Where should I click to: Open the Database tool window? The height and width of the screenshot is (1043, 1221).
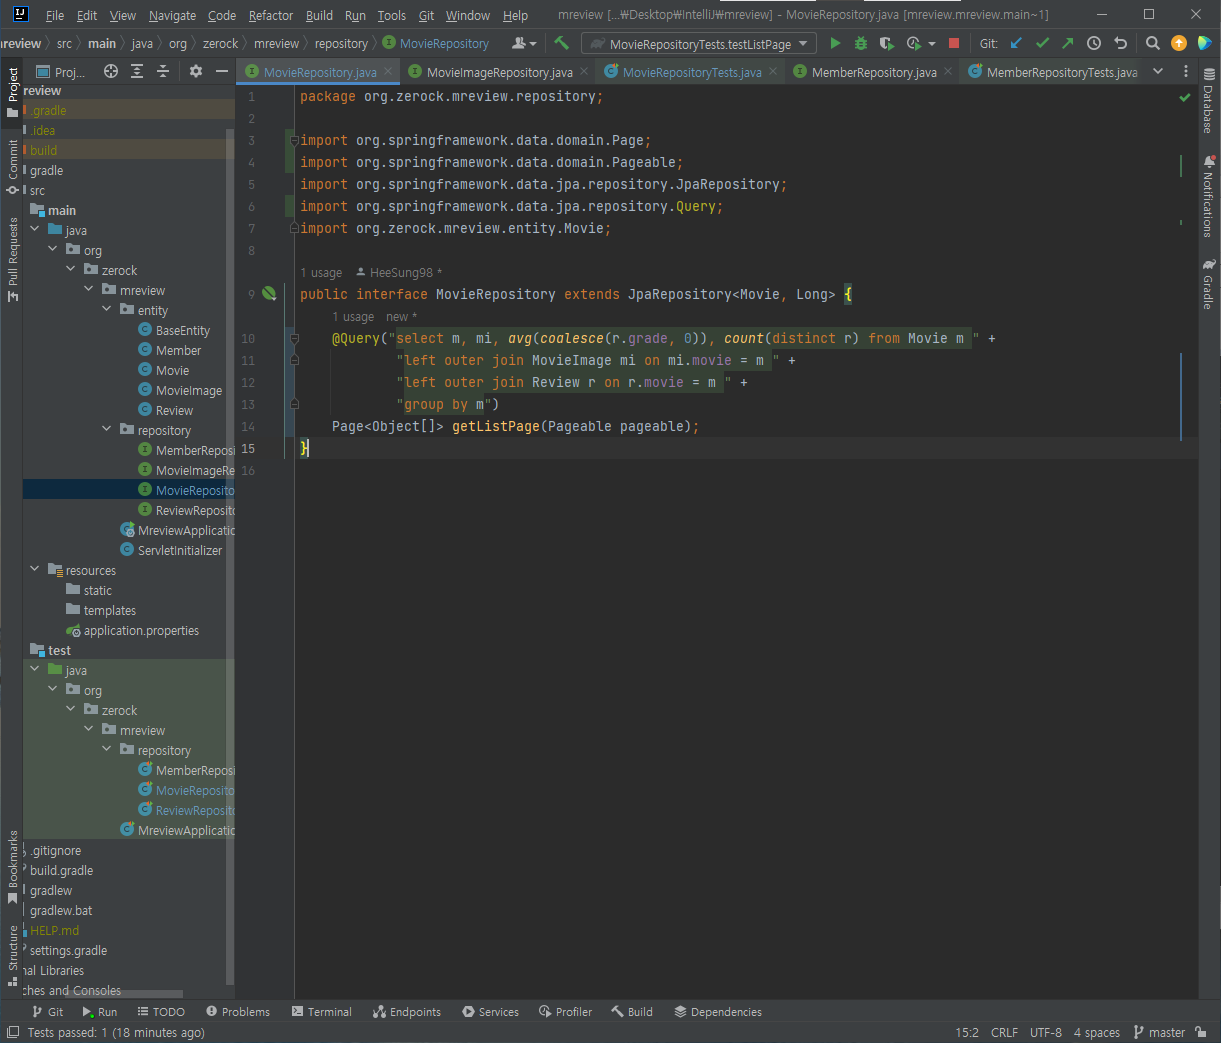pyautogui.click(x=1208, y=102)
